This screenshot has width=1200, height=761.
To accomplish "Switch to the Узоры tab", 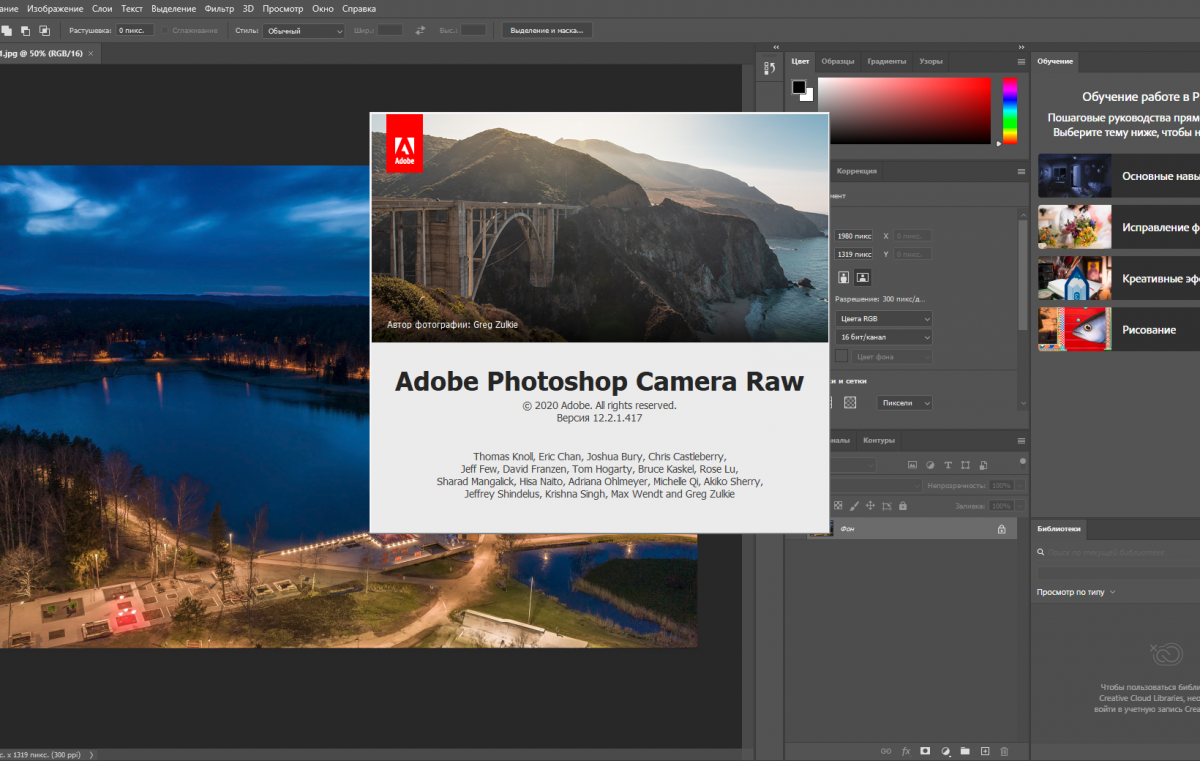I will coord(931,61).
